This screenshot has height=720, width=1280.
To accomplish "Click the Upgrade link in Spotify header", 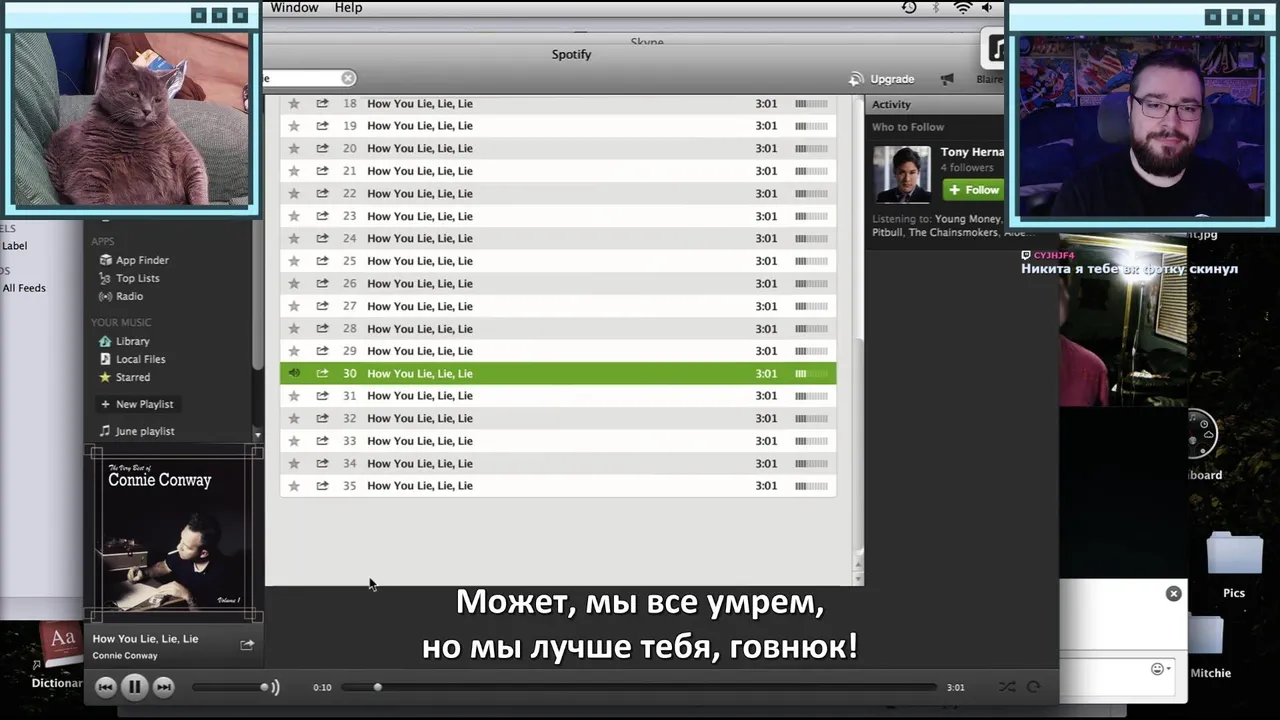I will click(892, 79).
